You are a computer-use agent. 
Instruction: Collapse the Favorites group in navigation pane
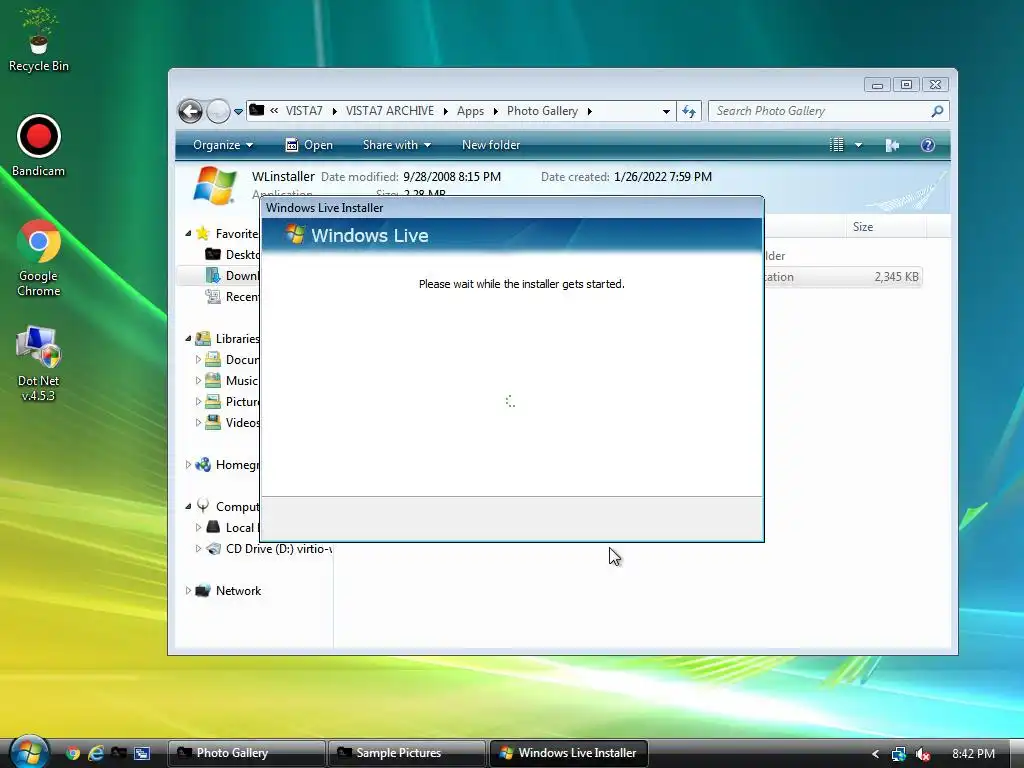click(188, 233)
